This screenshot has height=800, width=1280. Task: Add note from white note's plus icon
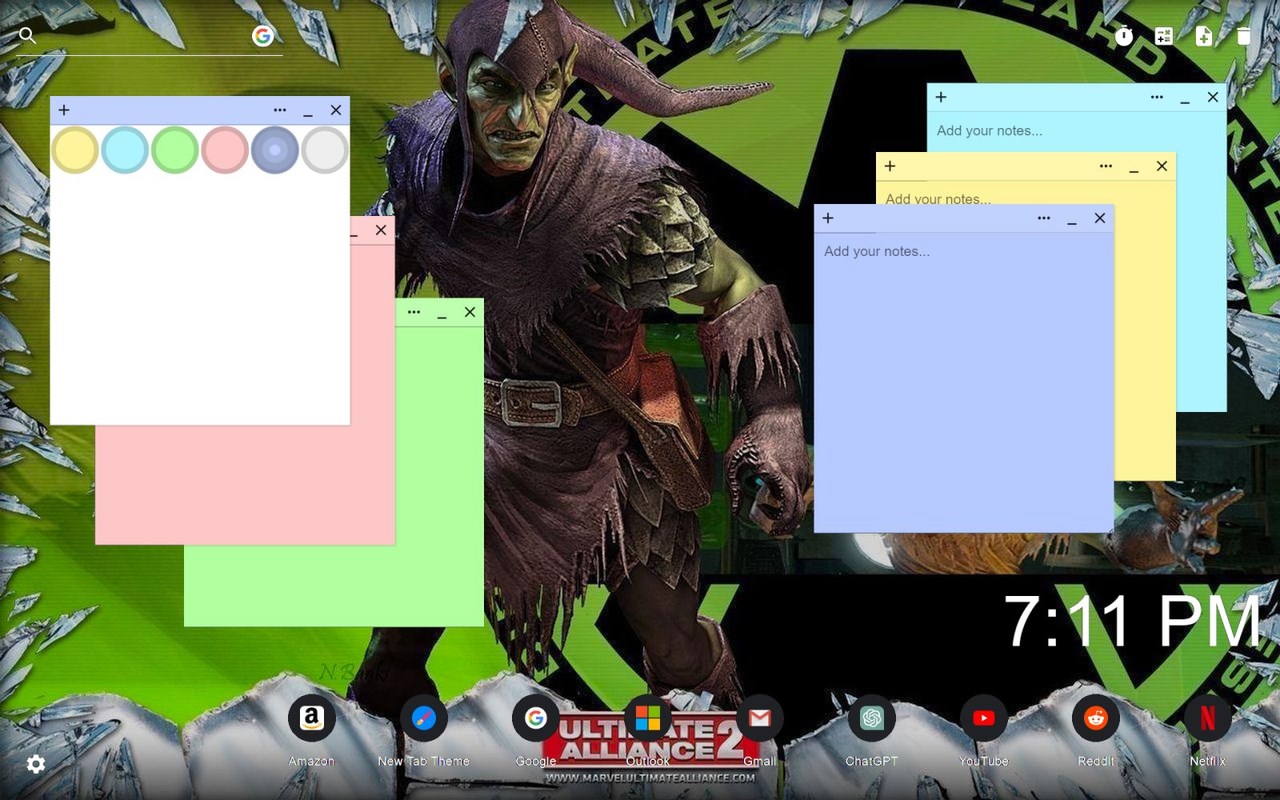[x=64, y=110]
